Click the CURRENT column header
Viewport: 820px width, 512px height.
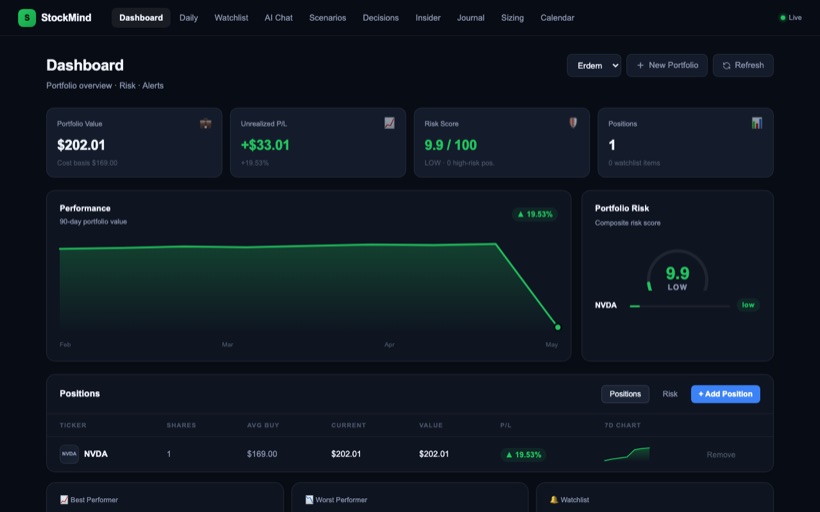(x=348, y=425)
